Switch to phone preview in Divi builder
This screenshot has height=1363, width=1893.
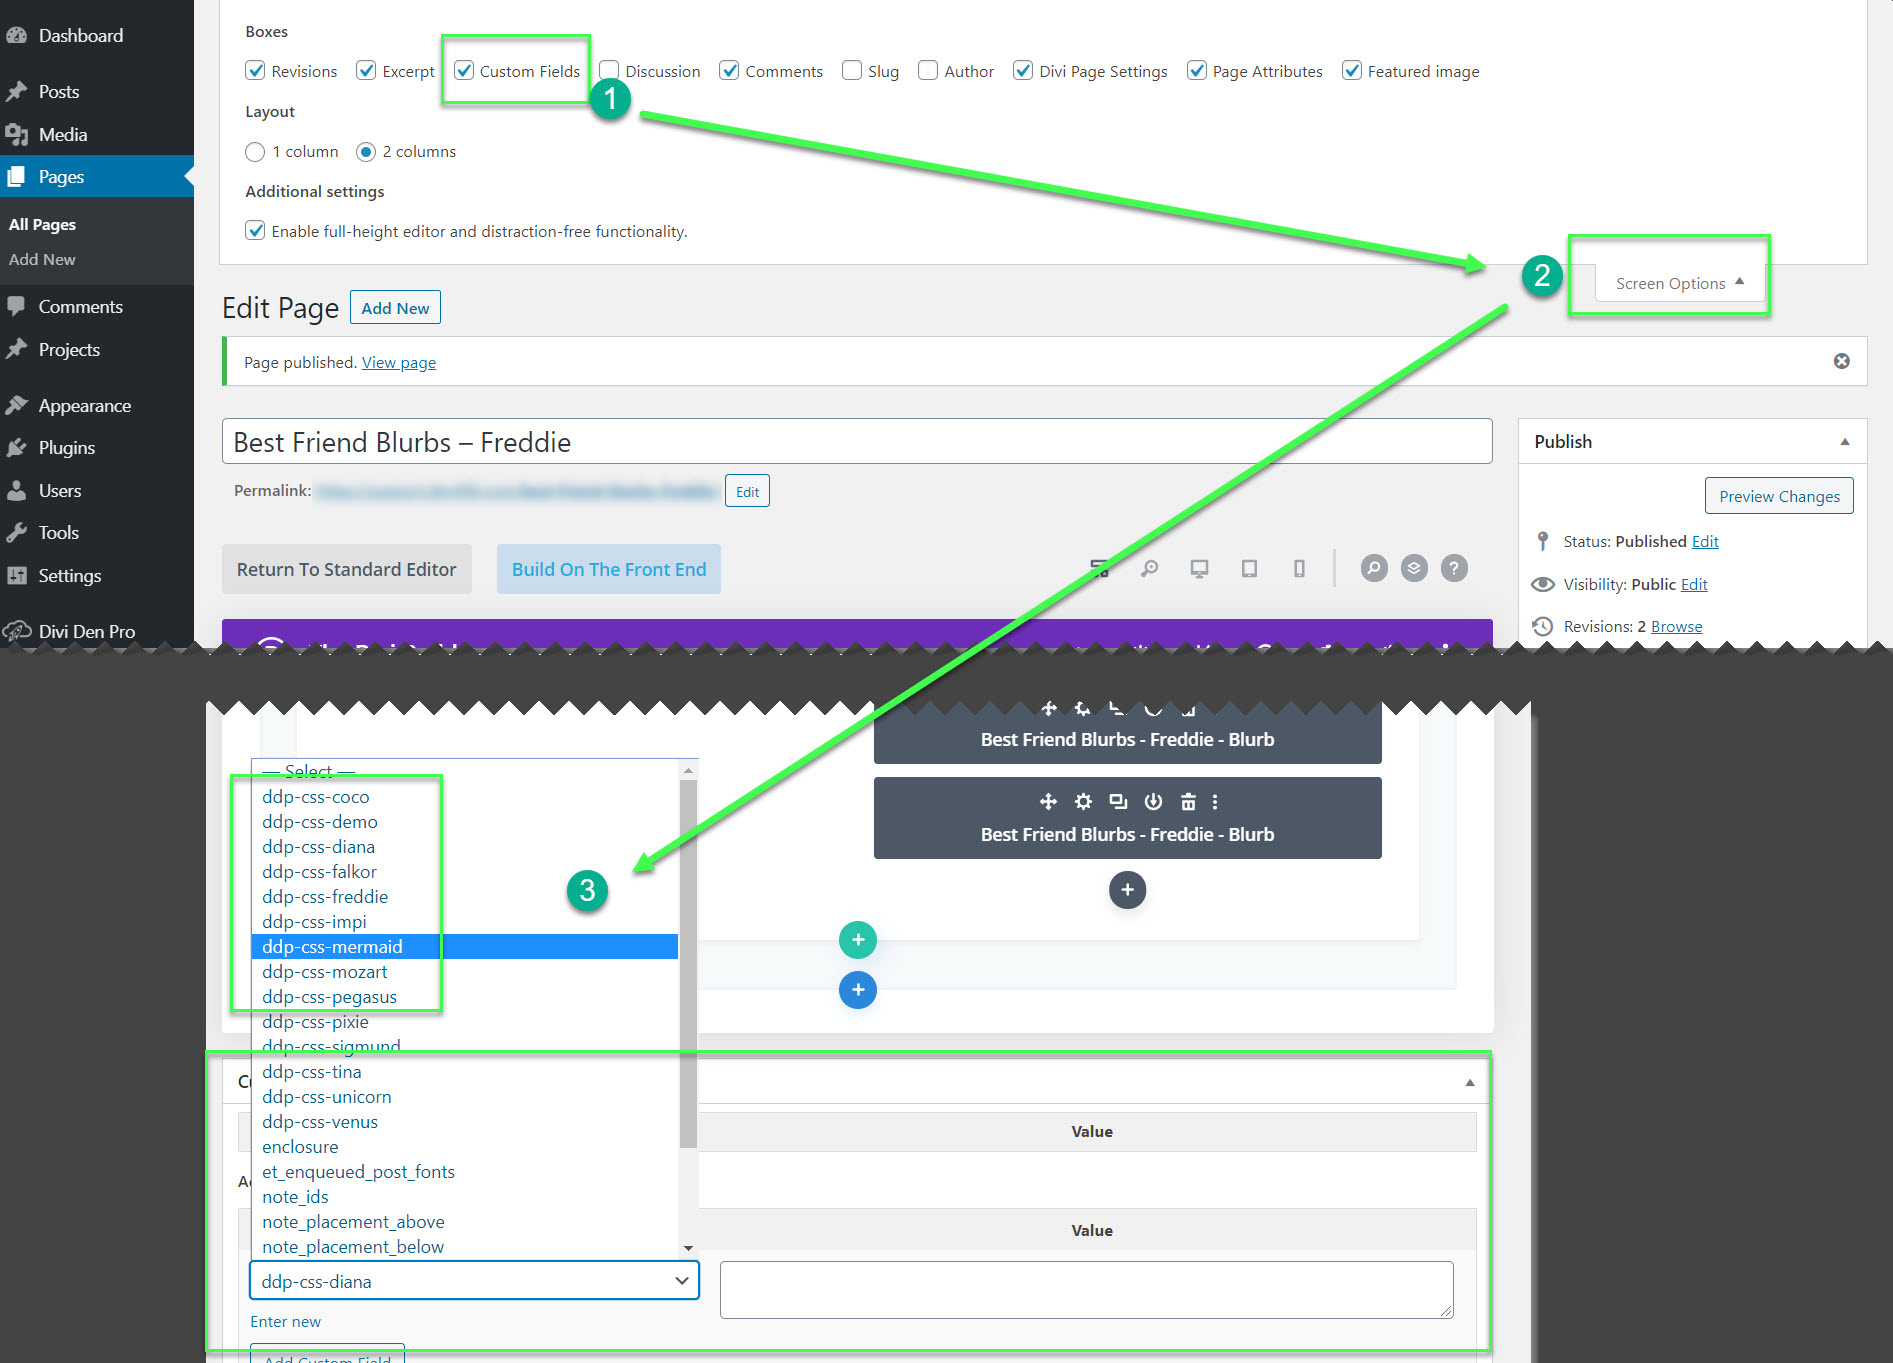tap(1299, 569)
